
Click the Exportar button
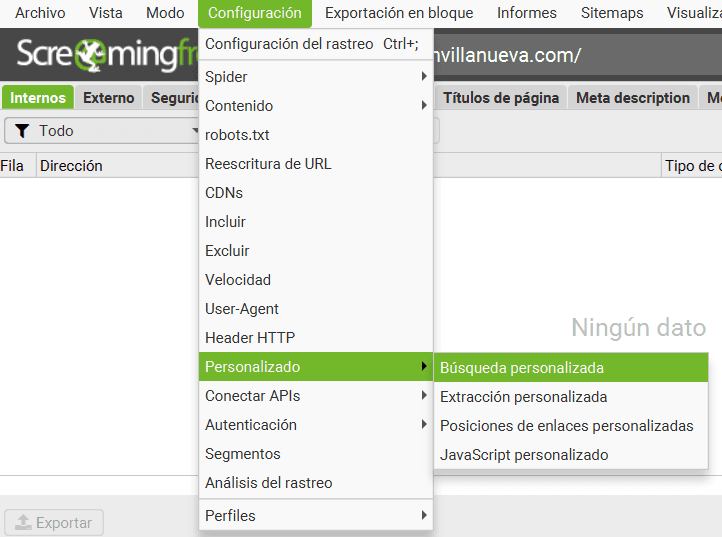pos(54,522)
